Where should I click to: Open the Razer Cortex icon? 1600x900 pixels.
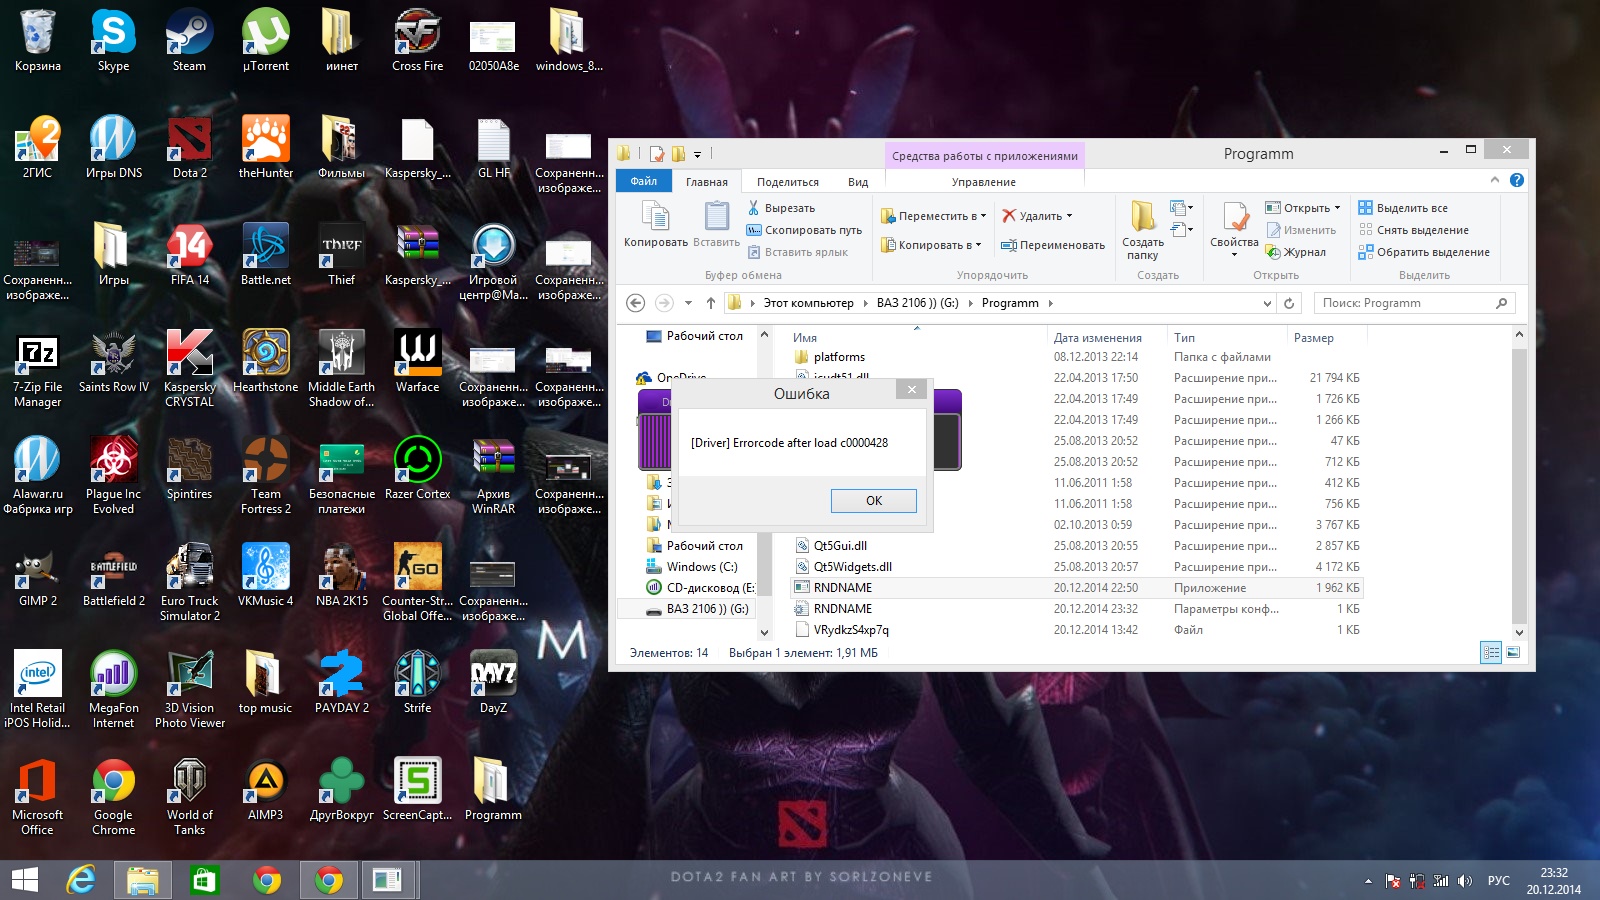417,469
